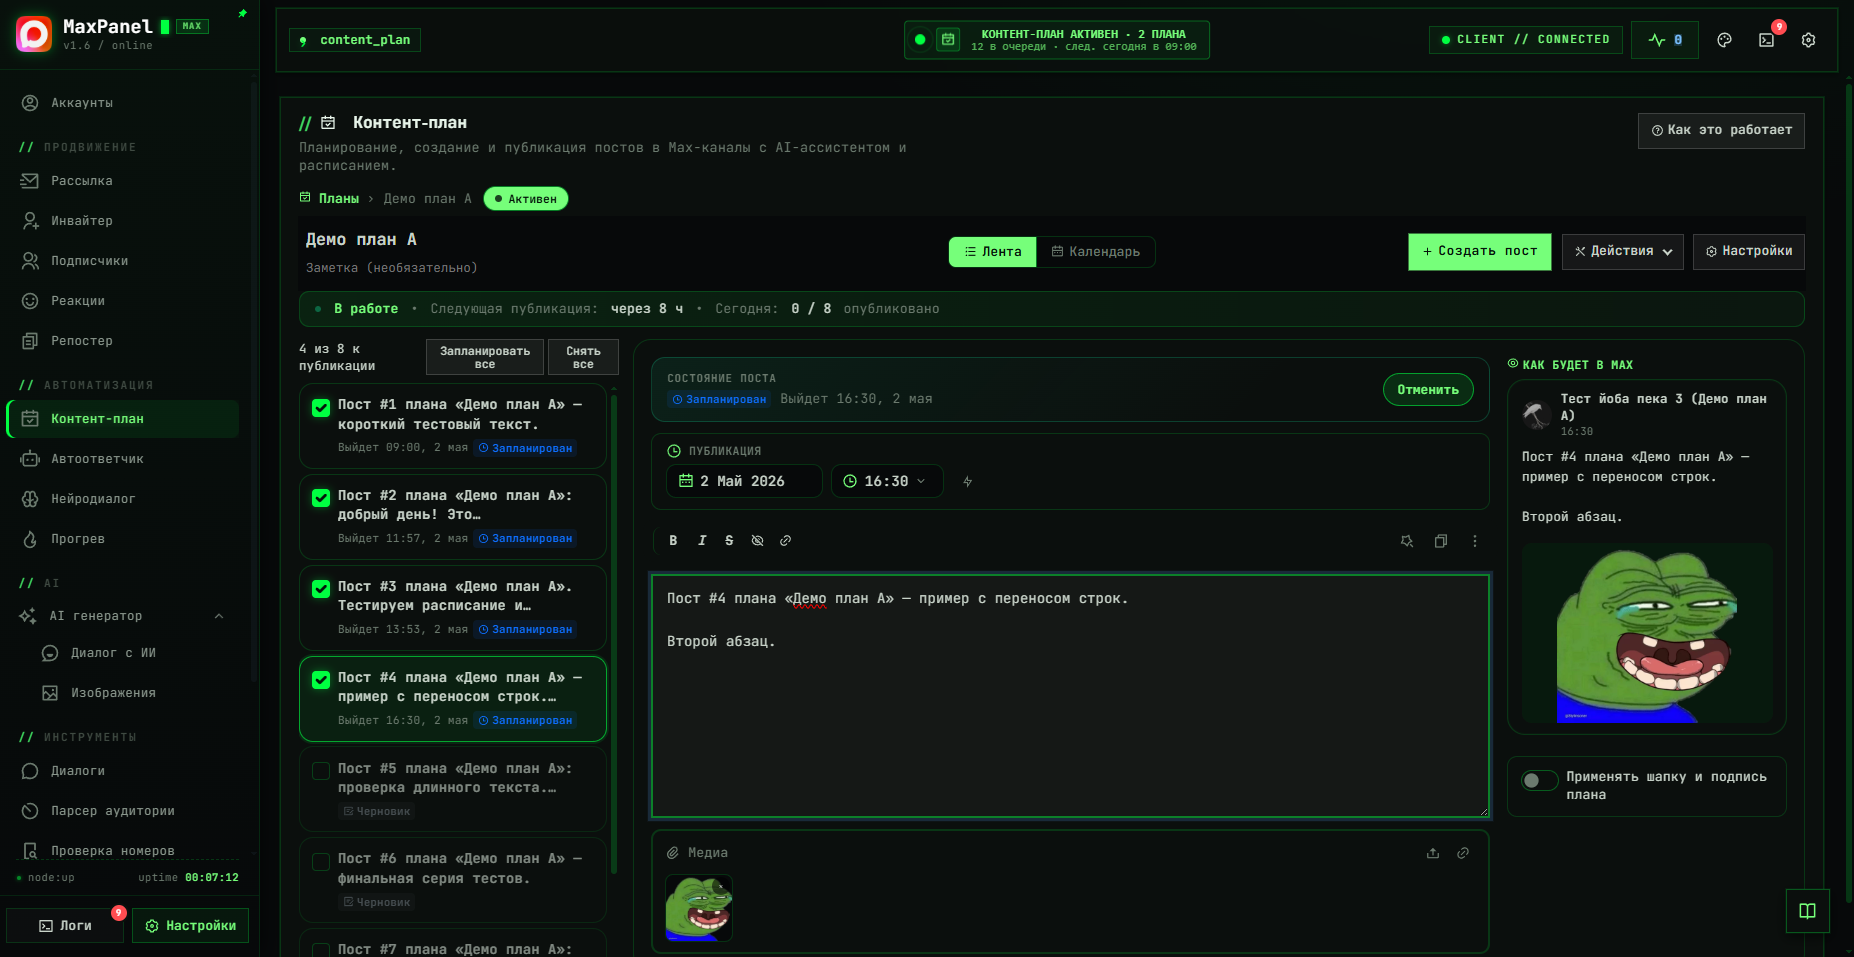This screenshot has width=1854, height=957.
Task: Uncheck the Пост #3 checkbox
Action: pos(321,590)
